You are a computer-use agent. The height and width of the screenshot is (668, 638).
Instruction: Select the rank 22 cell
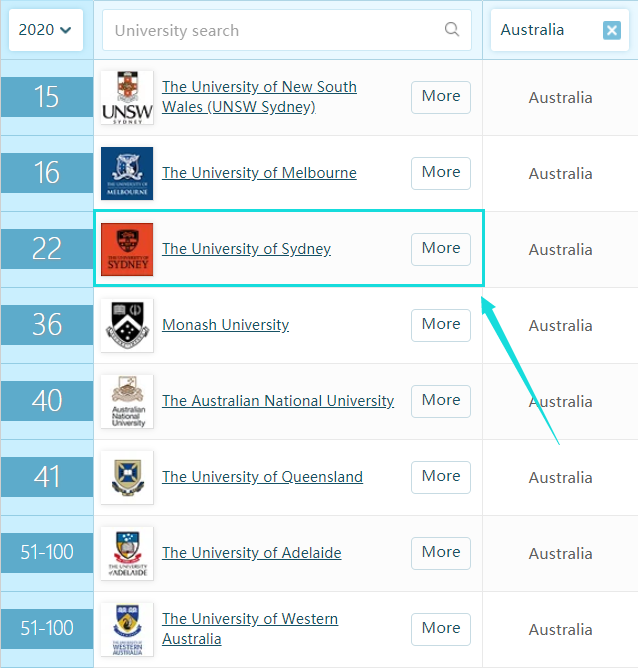coord(47,249)
